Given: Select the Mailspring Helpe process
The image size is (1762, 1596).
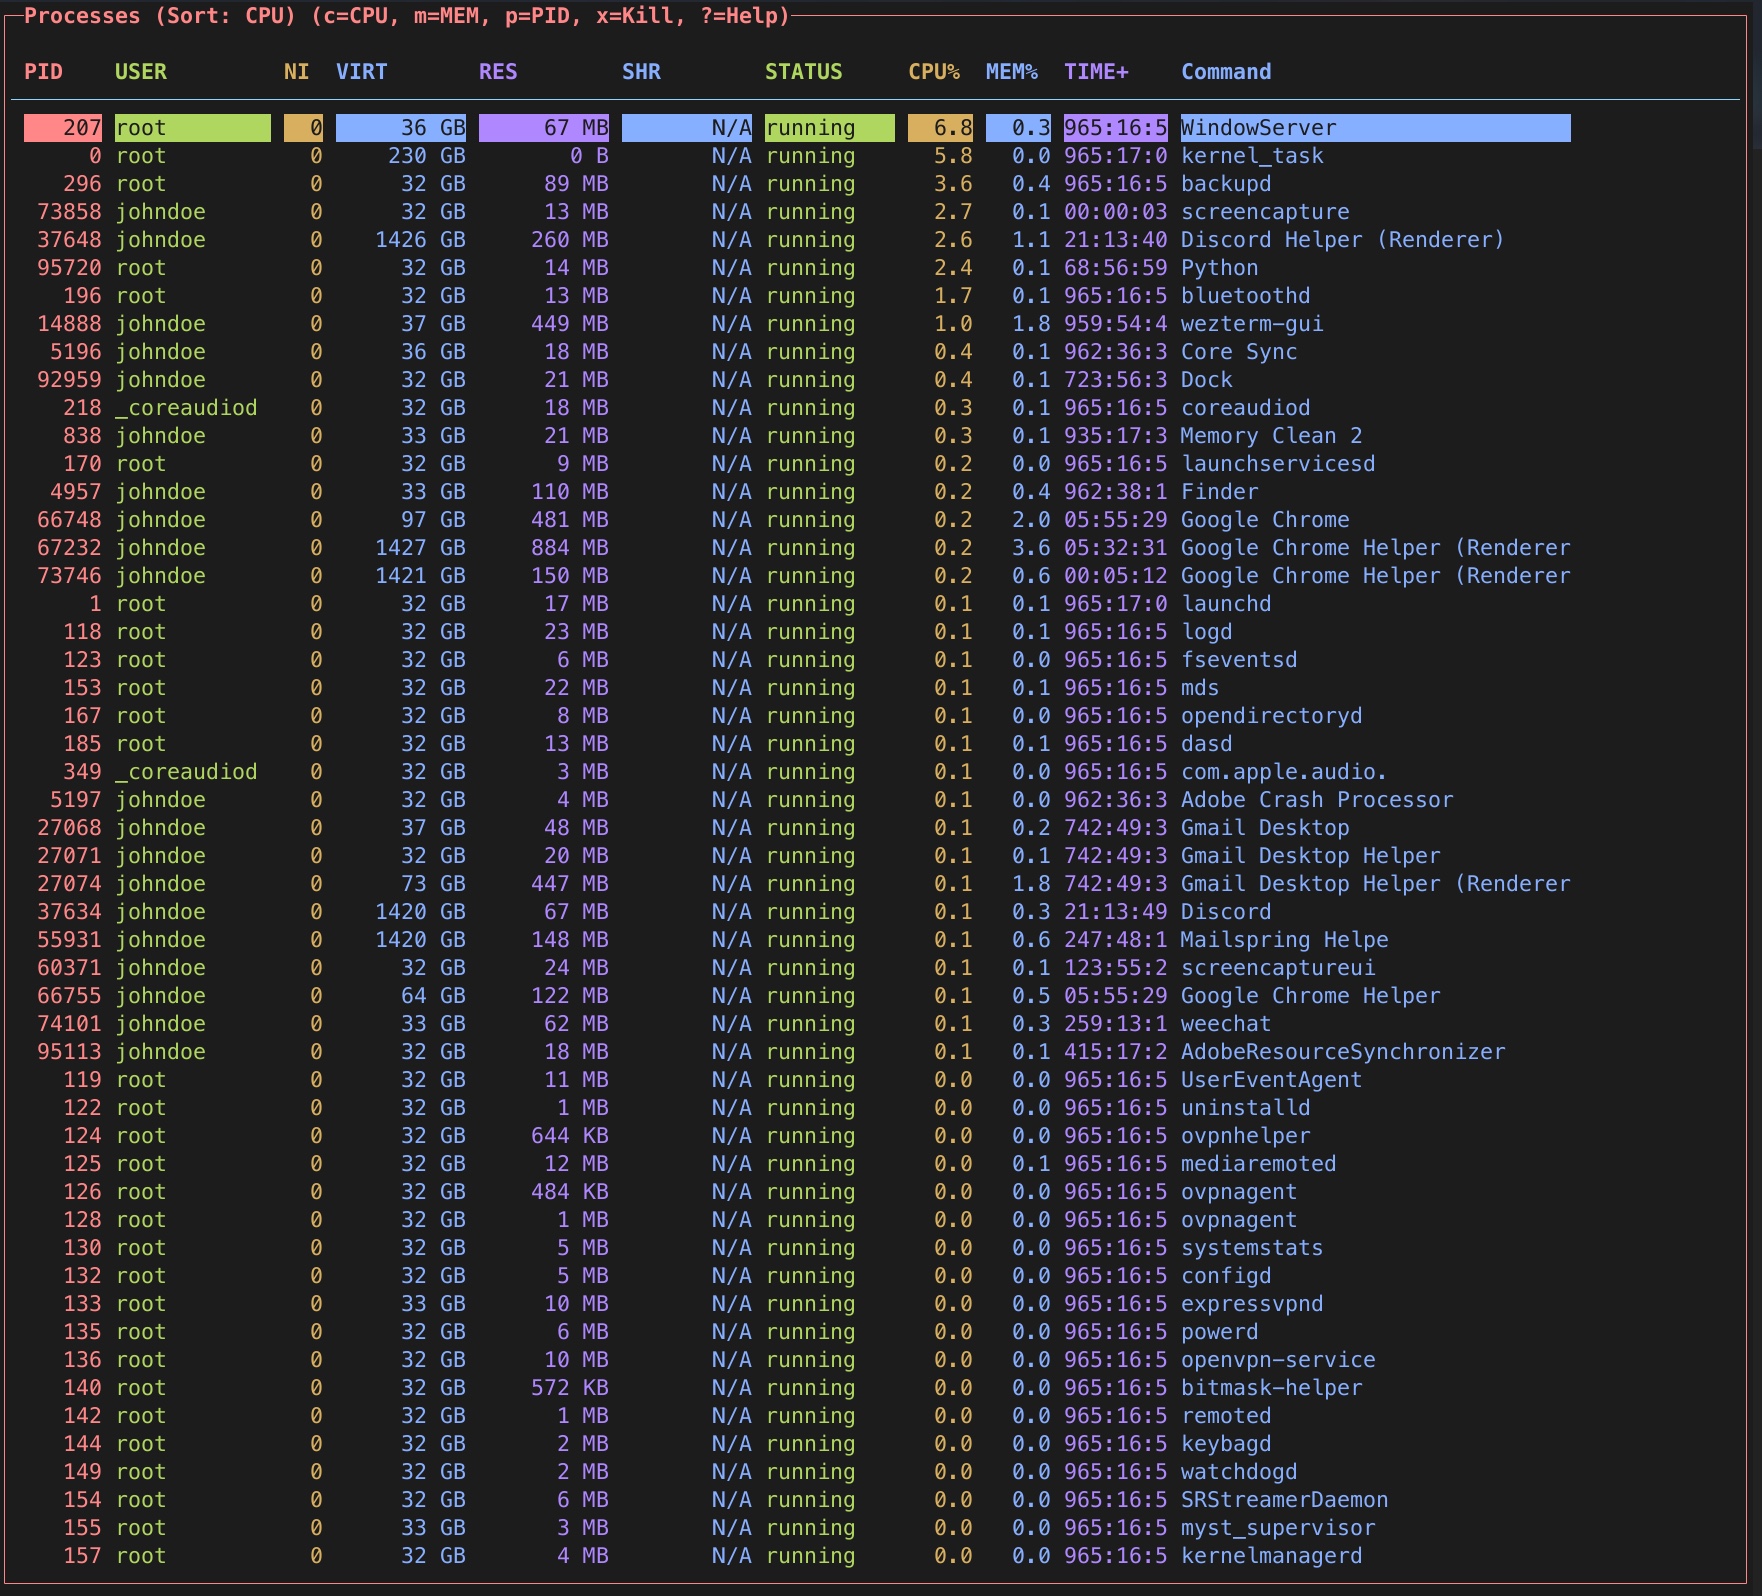Looking at the screenshot, I should pos(797,940).
